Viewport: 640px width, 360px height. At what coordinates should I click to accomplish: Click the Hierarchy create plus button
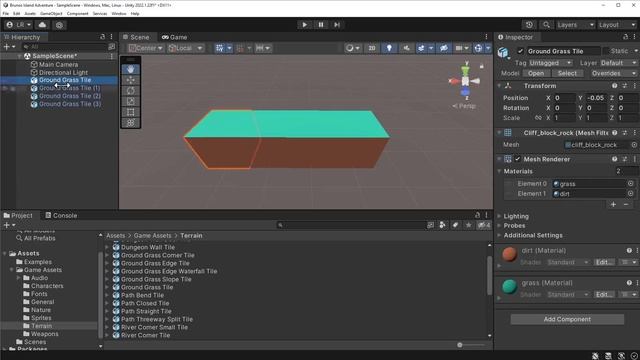6,47
